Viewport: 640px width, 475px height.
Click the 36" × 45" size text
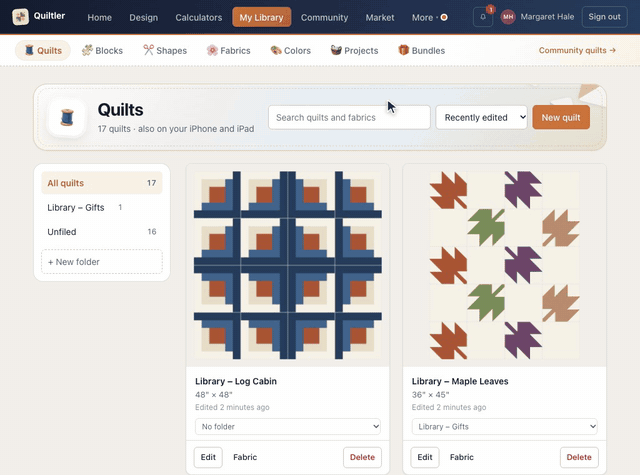(x=430, y=395)
